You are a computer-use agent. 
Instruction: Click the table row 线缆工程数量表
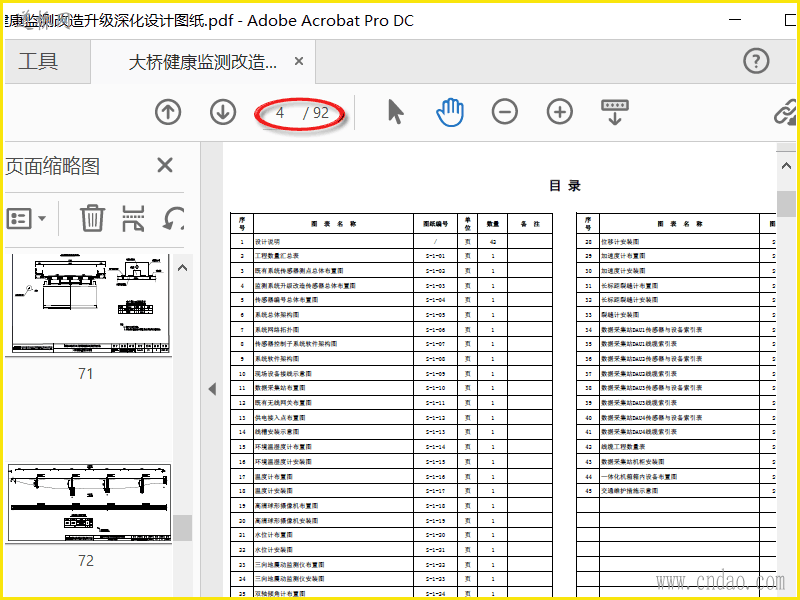(x=676, y=446)
